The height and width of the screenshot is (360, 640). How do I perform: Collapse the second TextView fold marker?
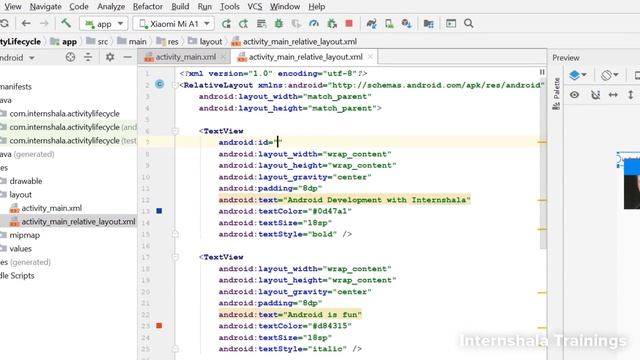click(175, 257)
